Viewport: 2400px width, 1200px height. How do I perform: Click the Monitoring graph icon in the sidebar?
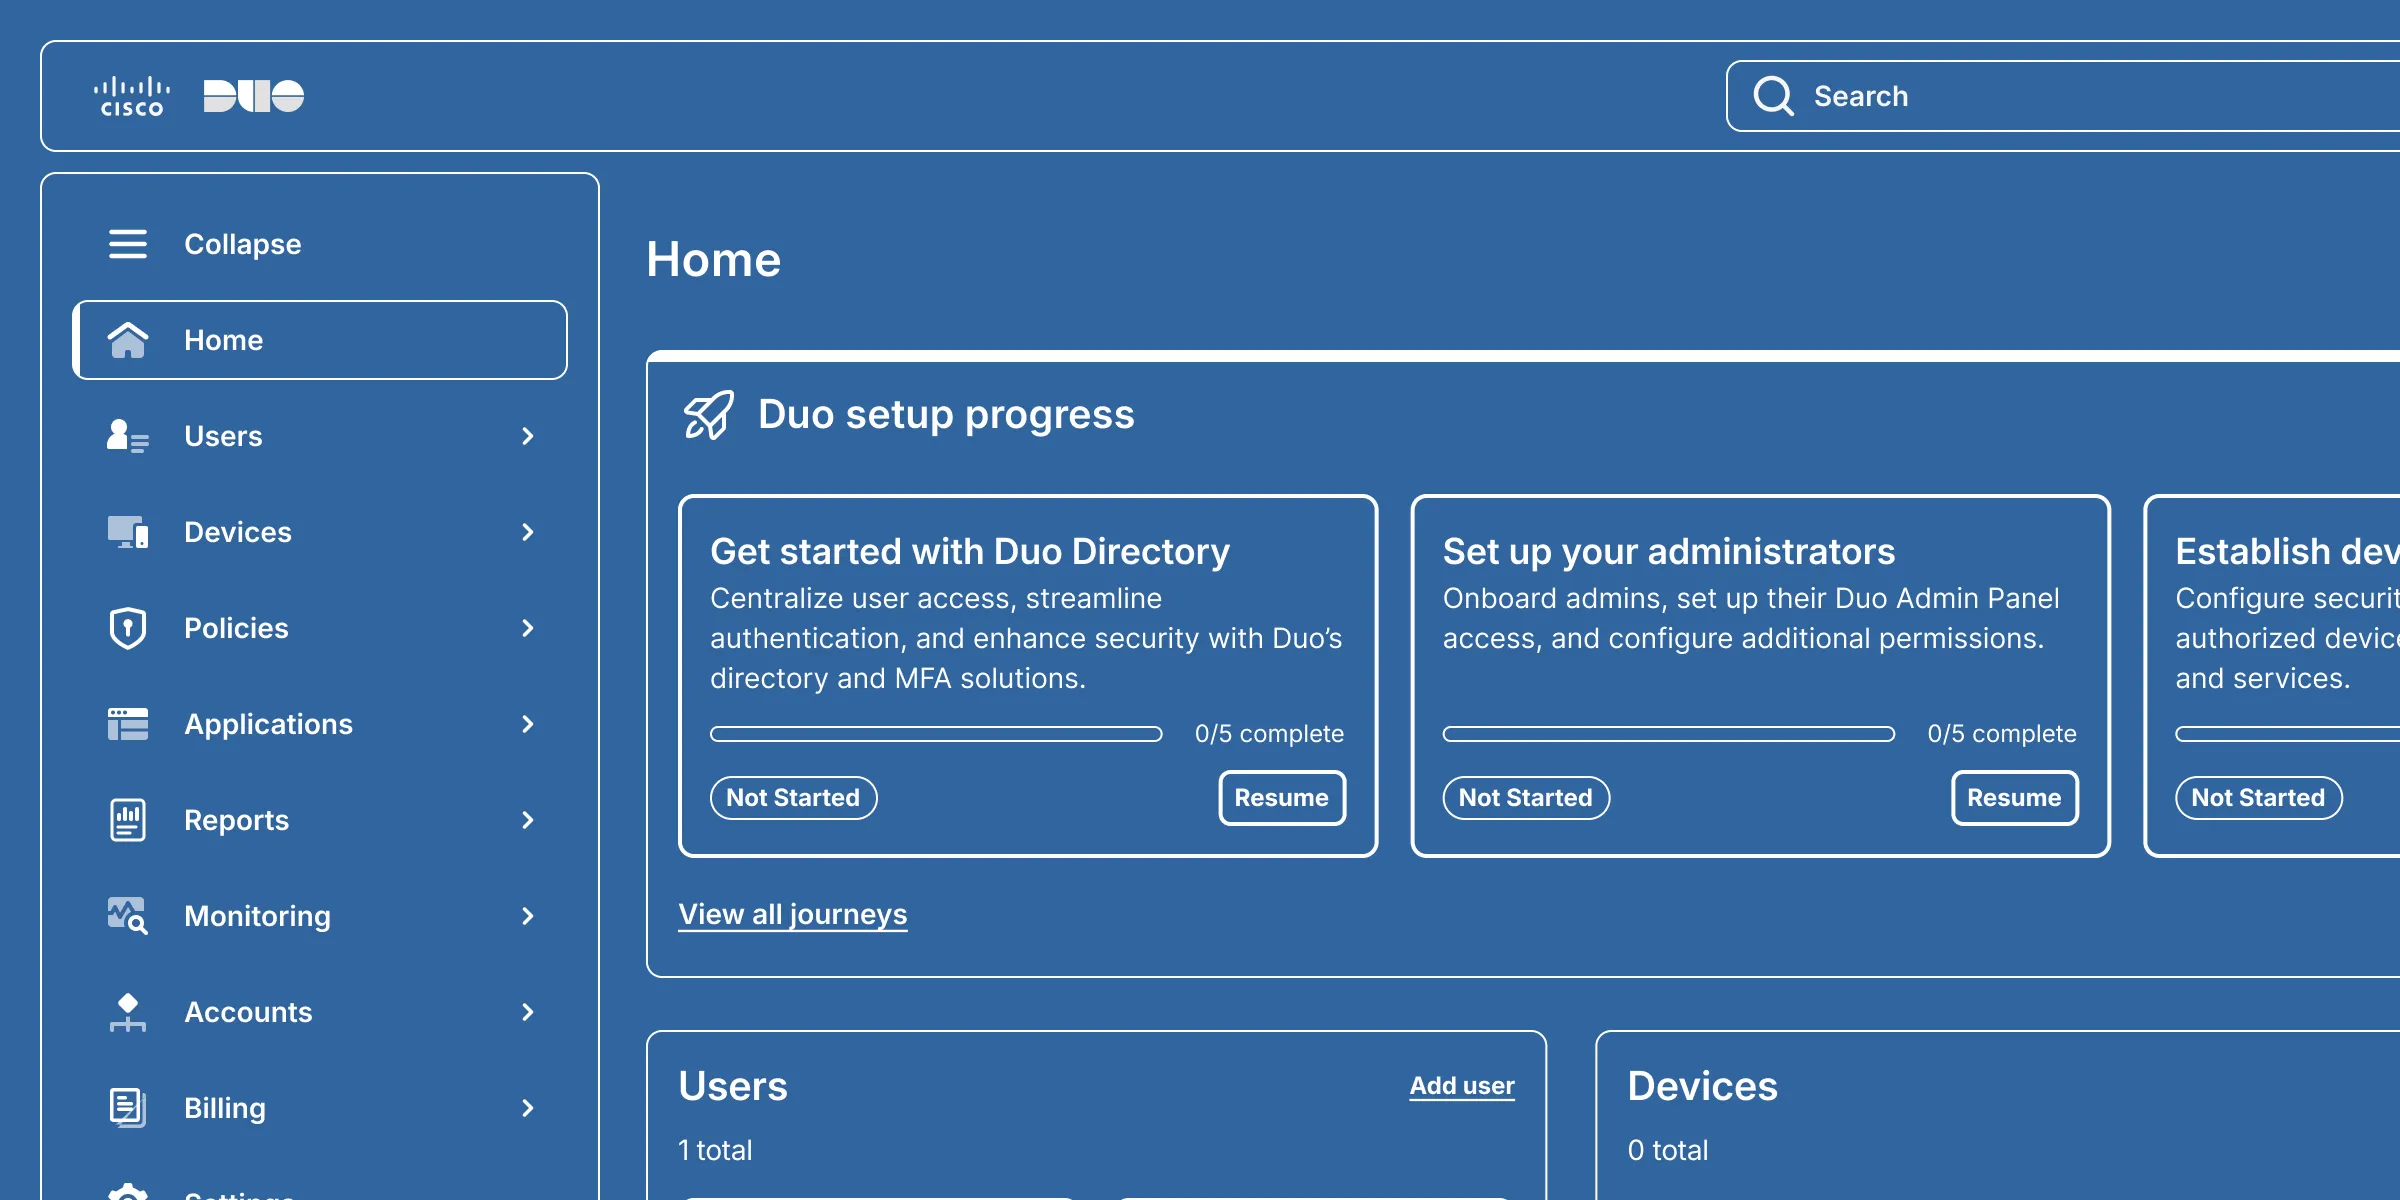128,916
